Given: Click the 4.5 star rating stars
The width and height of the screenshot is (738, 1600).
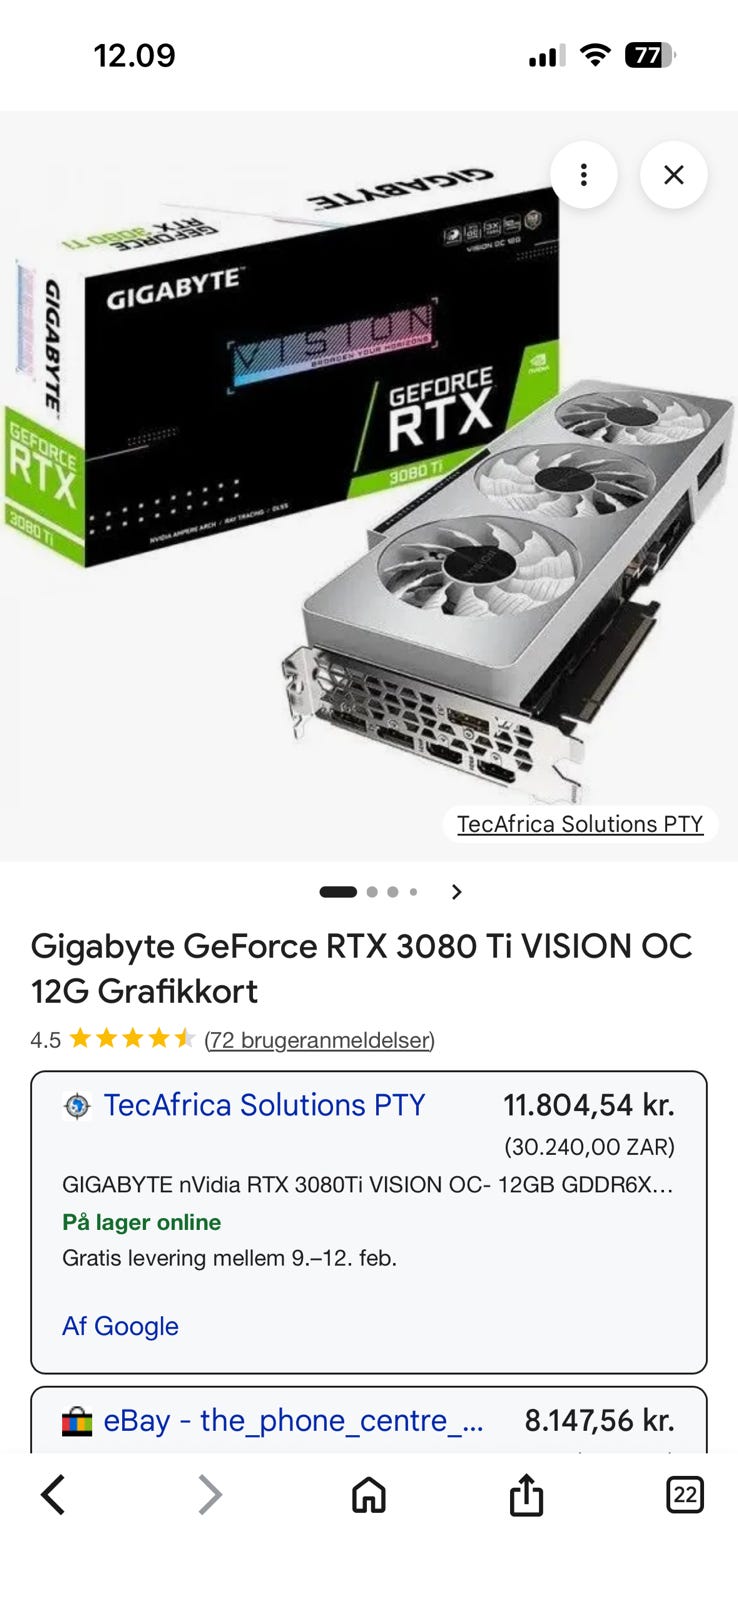Looking at the screenshot, I should 132,1039.
